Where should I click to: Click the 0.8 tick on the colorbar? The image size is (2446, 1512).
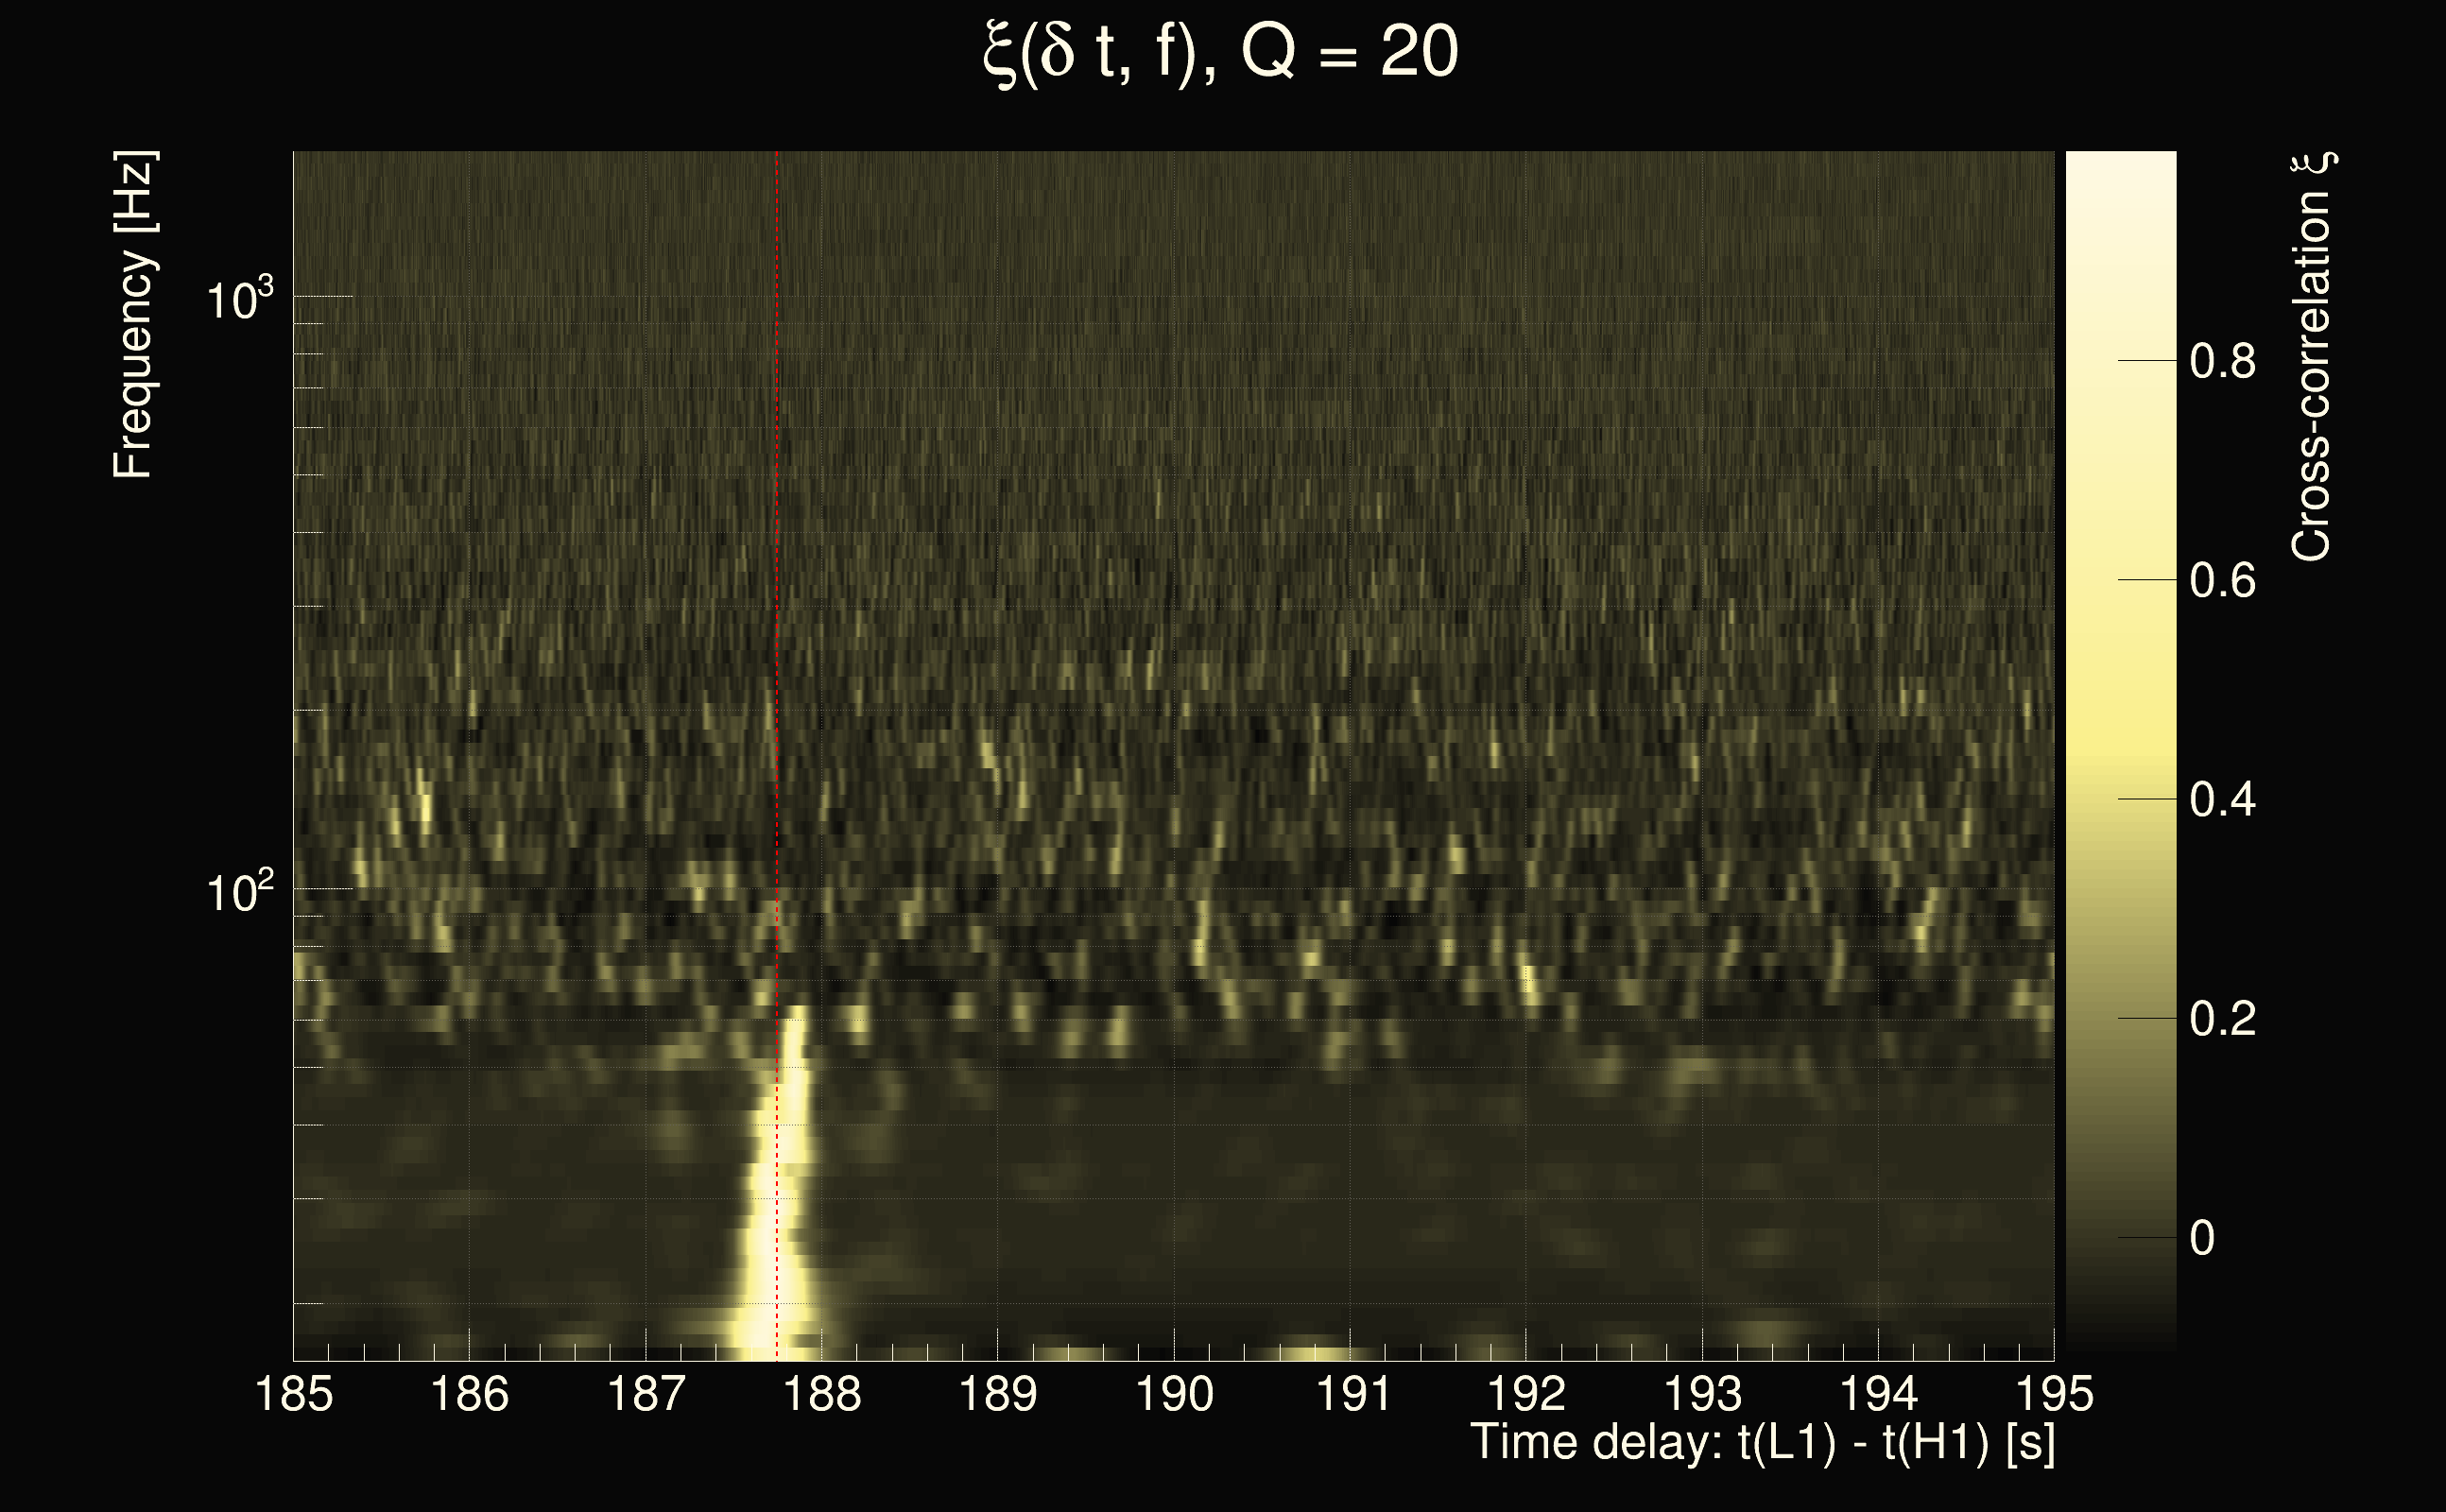tap(2222, 361)
